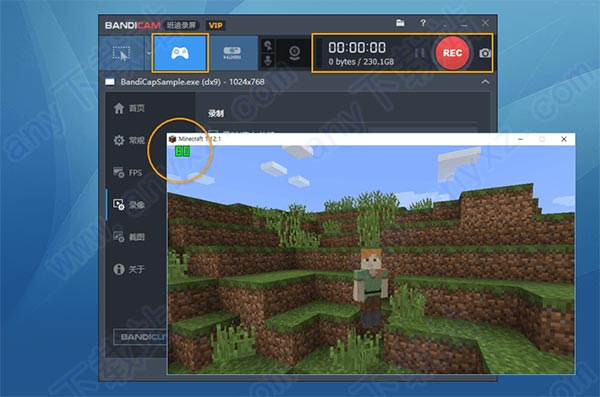The image size is (600, 397).
Task: Enable the webcam overlay icon
Action: (294, 53)
